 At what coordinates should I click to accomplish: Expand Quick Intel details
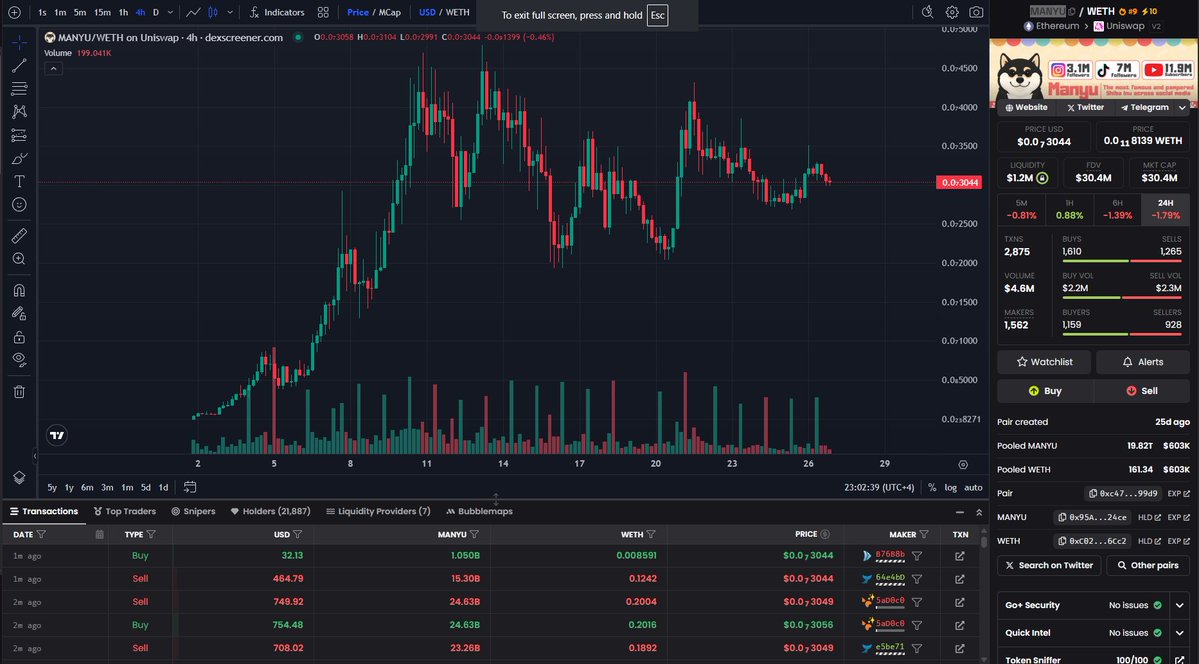[1180, 633]
